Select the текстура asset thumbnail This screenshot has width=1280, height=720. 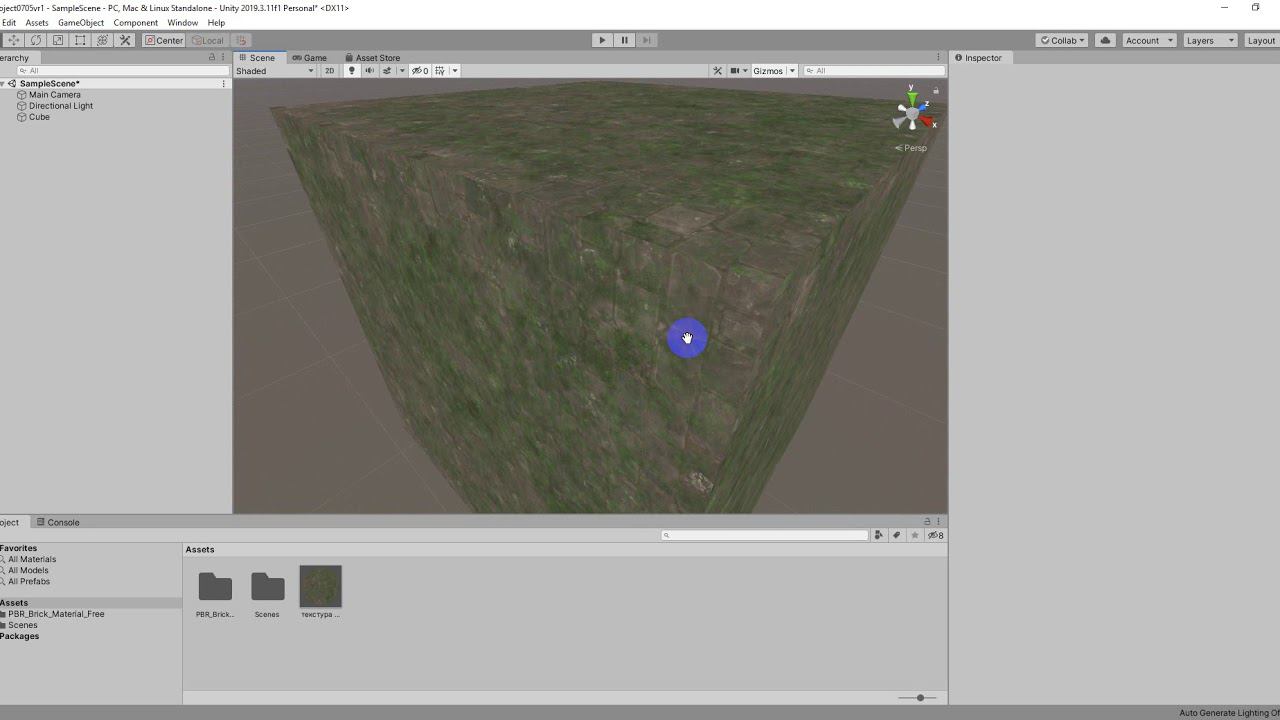[x=320, y=586]
